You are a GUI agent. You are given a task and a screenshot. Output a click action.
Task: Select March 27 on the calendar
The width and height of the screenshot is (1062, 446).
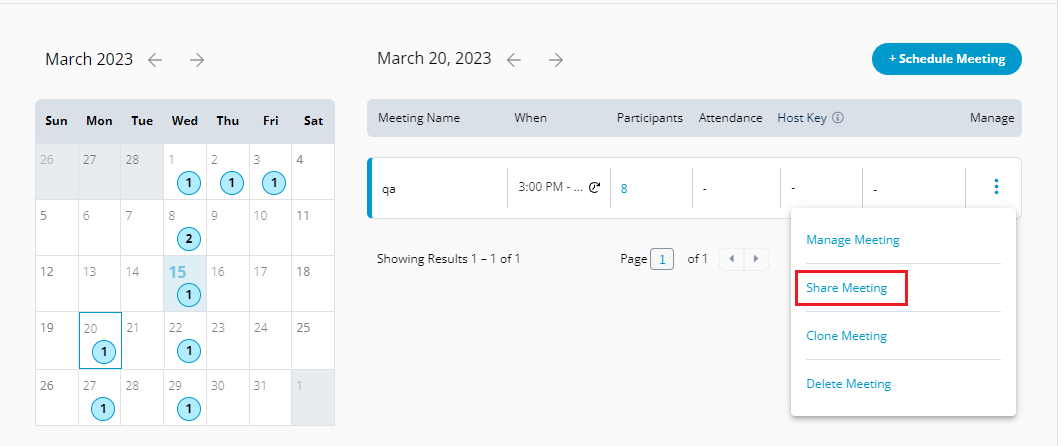point(88,385)
